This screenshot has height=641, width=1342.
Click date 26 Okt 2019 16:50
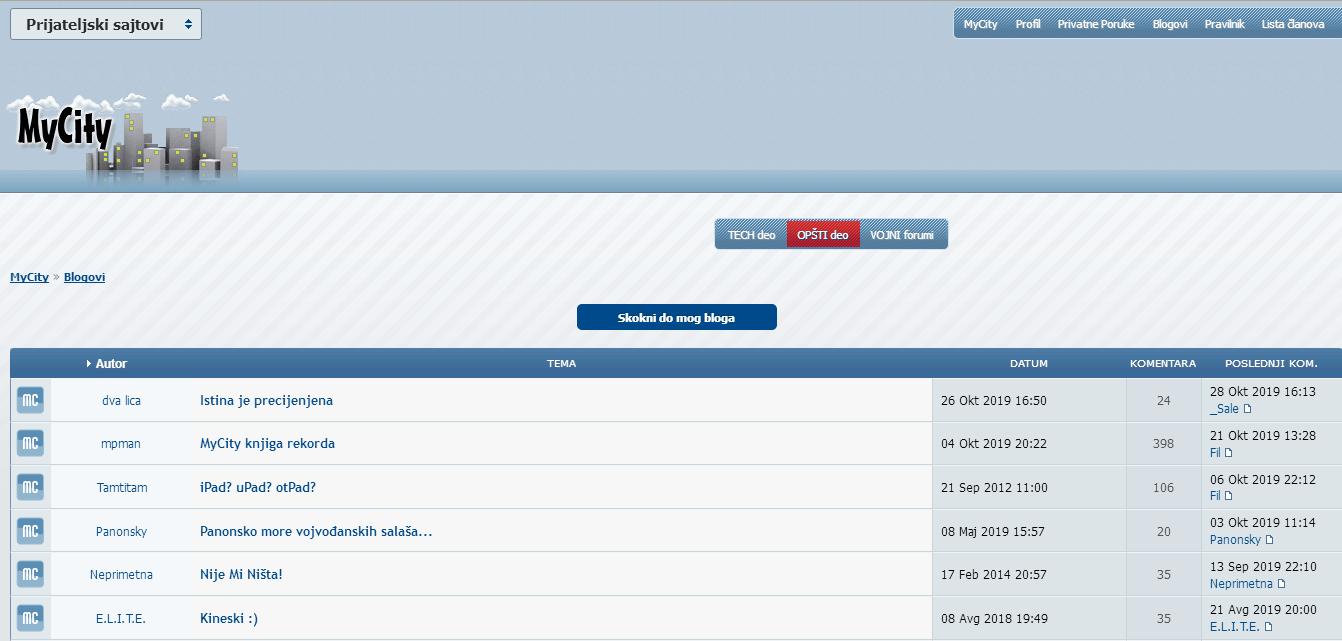[993, 400]
